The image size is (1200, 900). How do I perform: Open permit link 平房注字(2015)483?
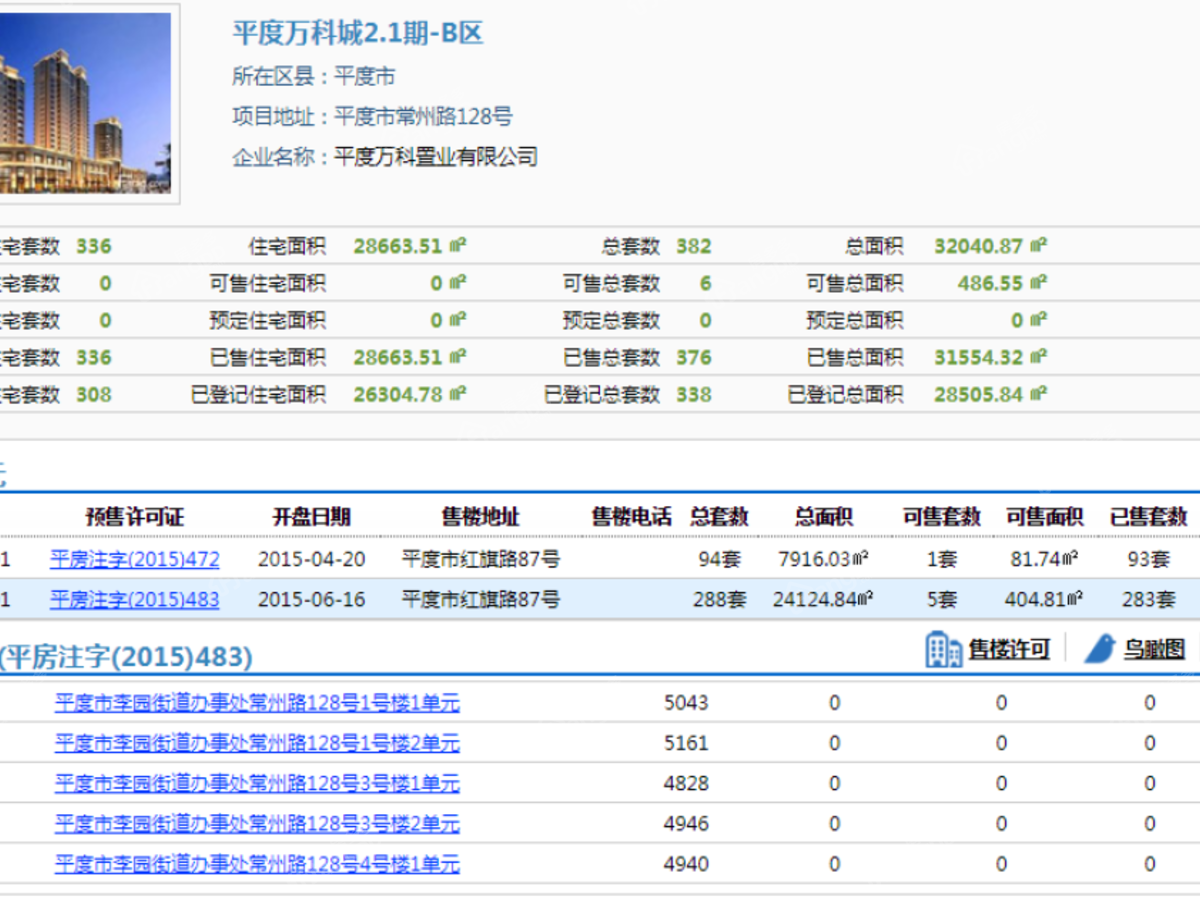tap(135, 600)
